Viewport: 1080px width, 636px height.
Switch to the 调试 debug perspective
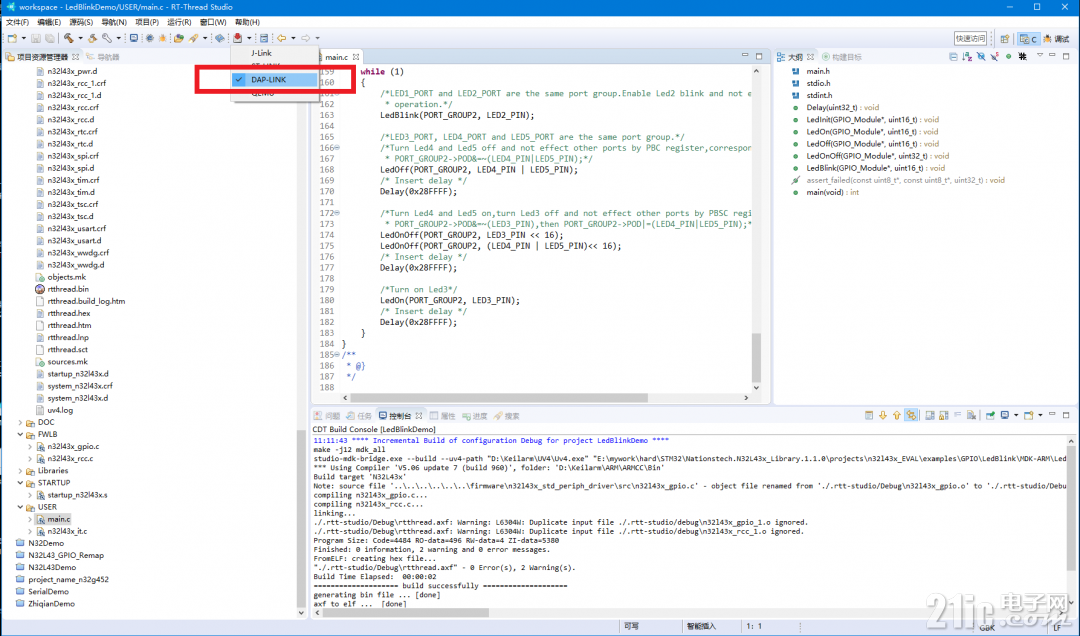point(1057,39)
